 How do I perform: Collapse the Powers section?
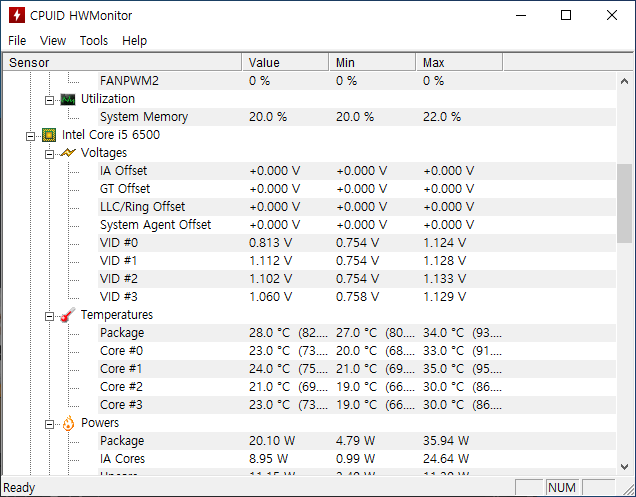[x=49, y=424]
